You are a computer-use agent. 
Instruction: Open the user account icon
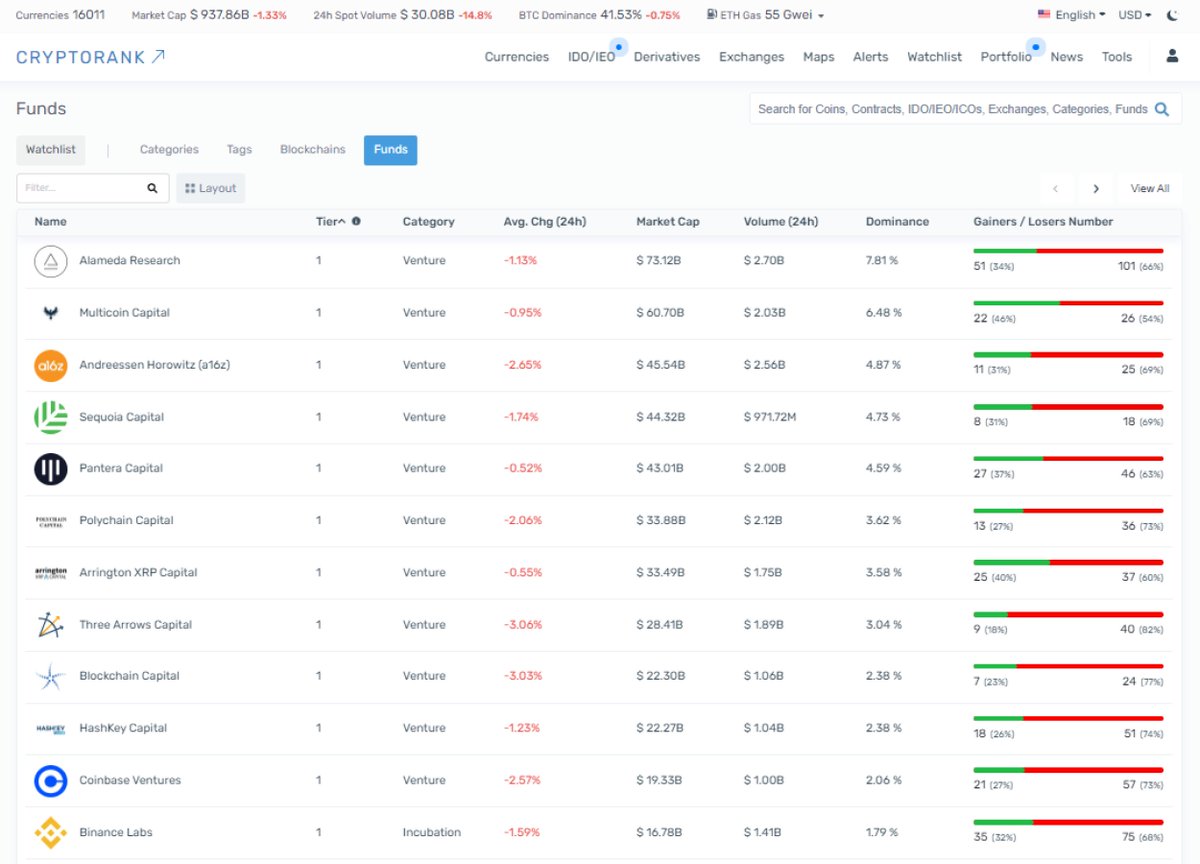point(1172,56)
